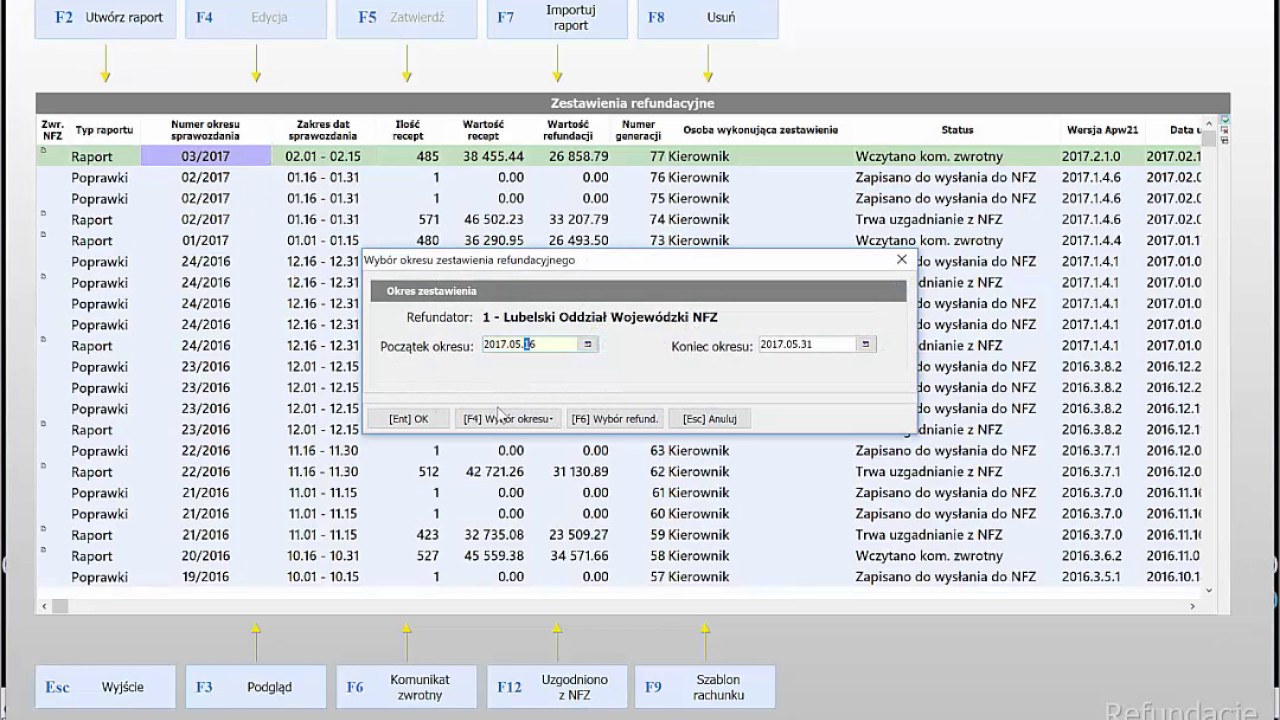Click top small icon beside table scrollbar

(1224, 121)
